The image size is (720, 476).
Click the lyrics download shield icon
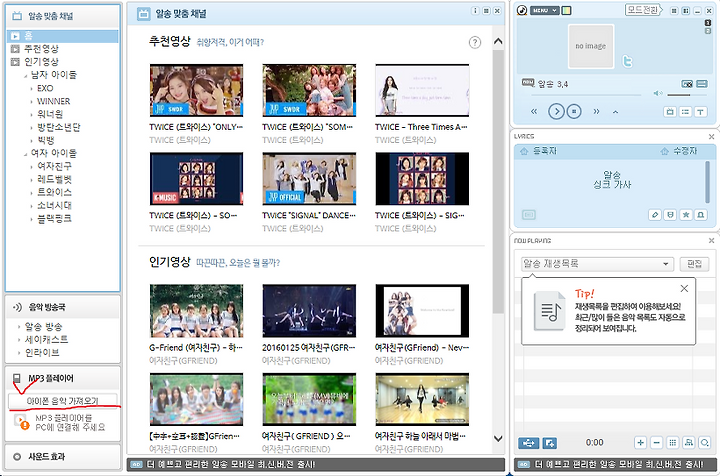670,214
